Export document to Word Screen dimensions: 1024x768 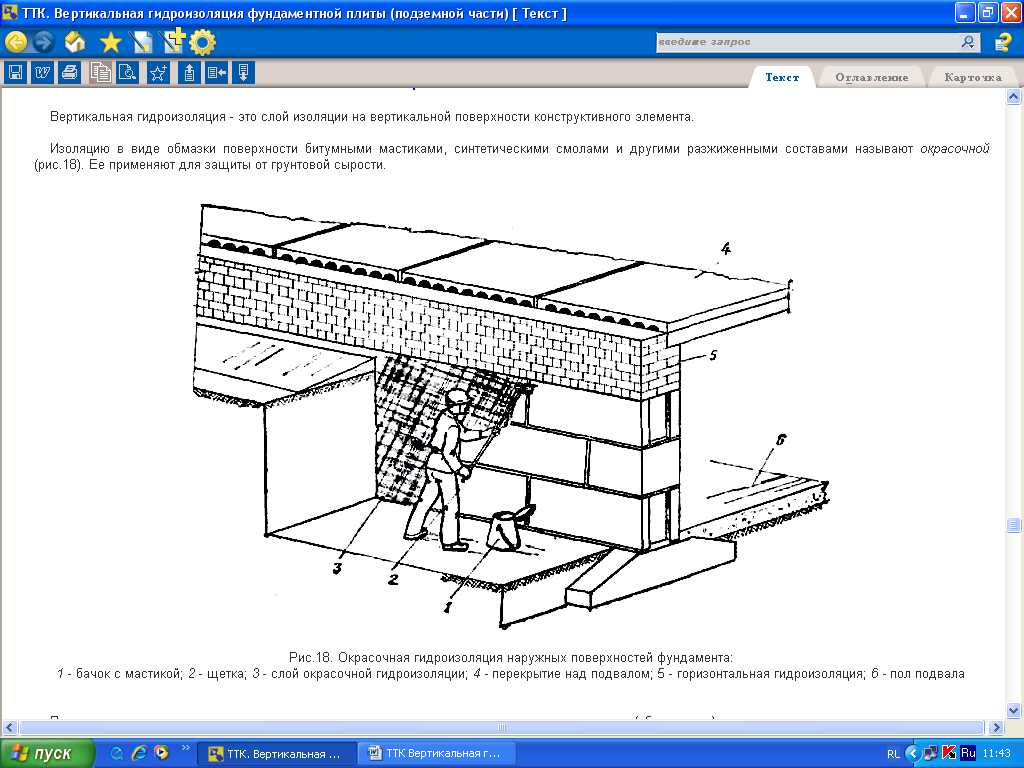[42, 72]
